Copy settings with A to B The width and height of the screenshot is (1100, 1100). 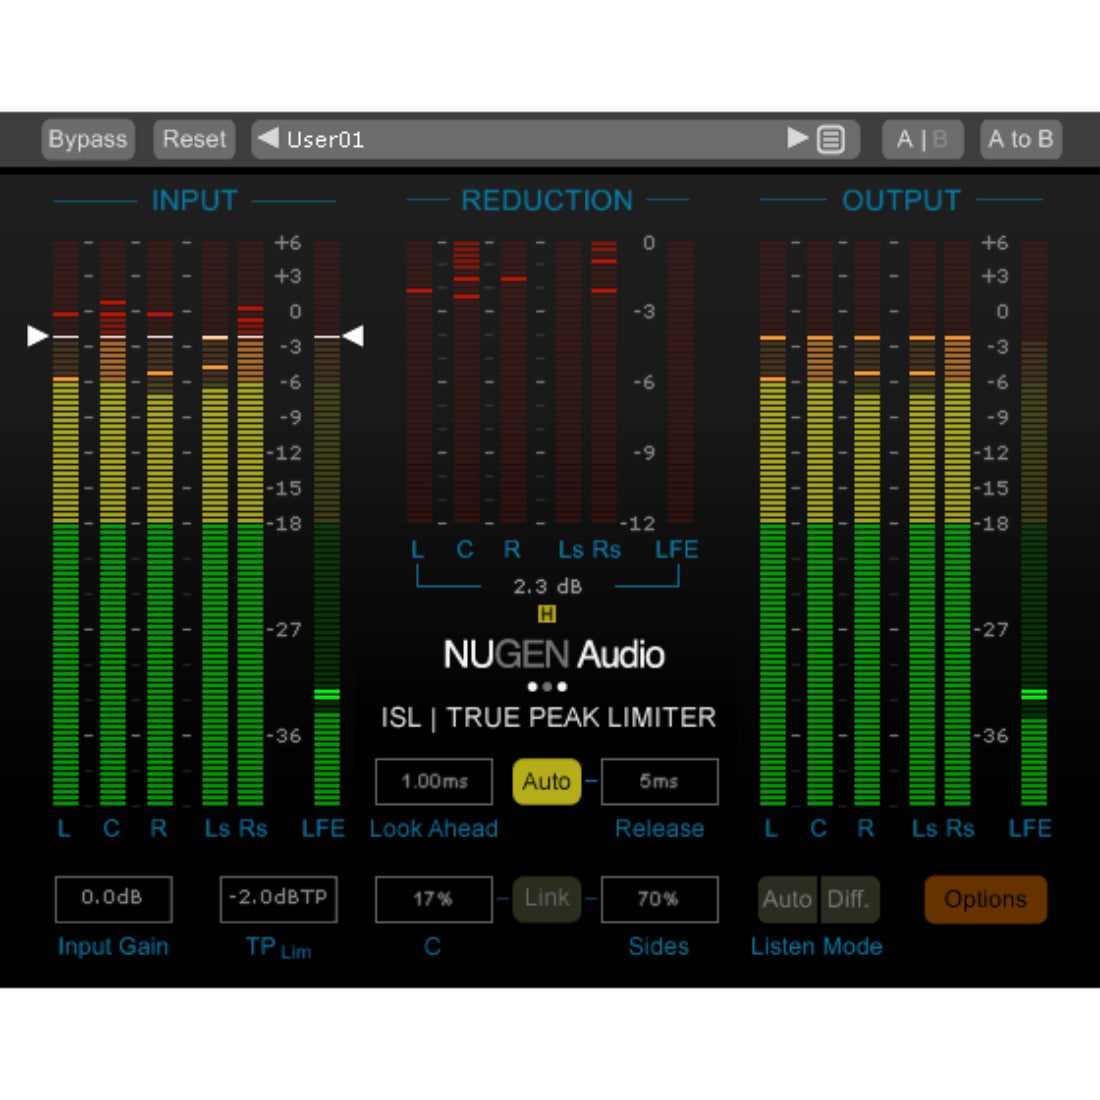[x=1021, y=139]
